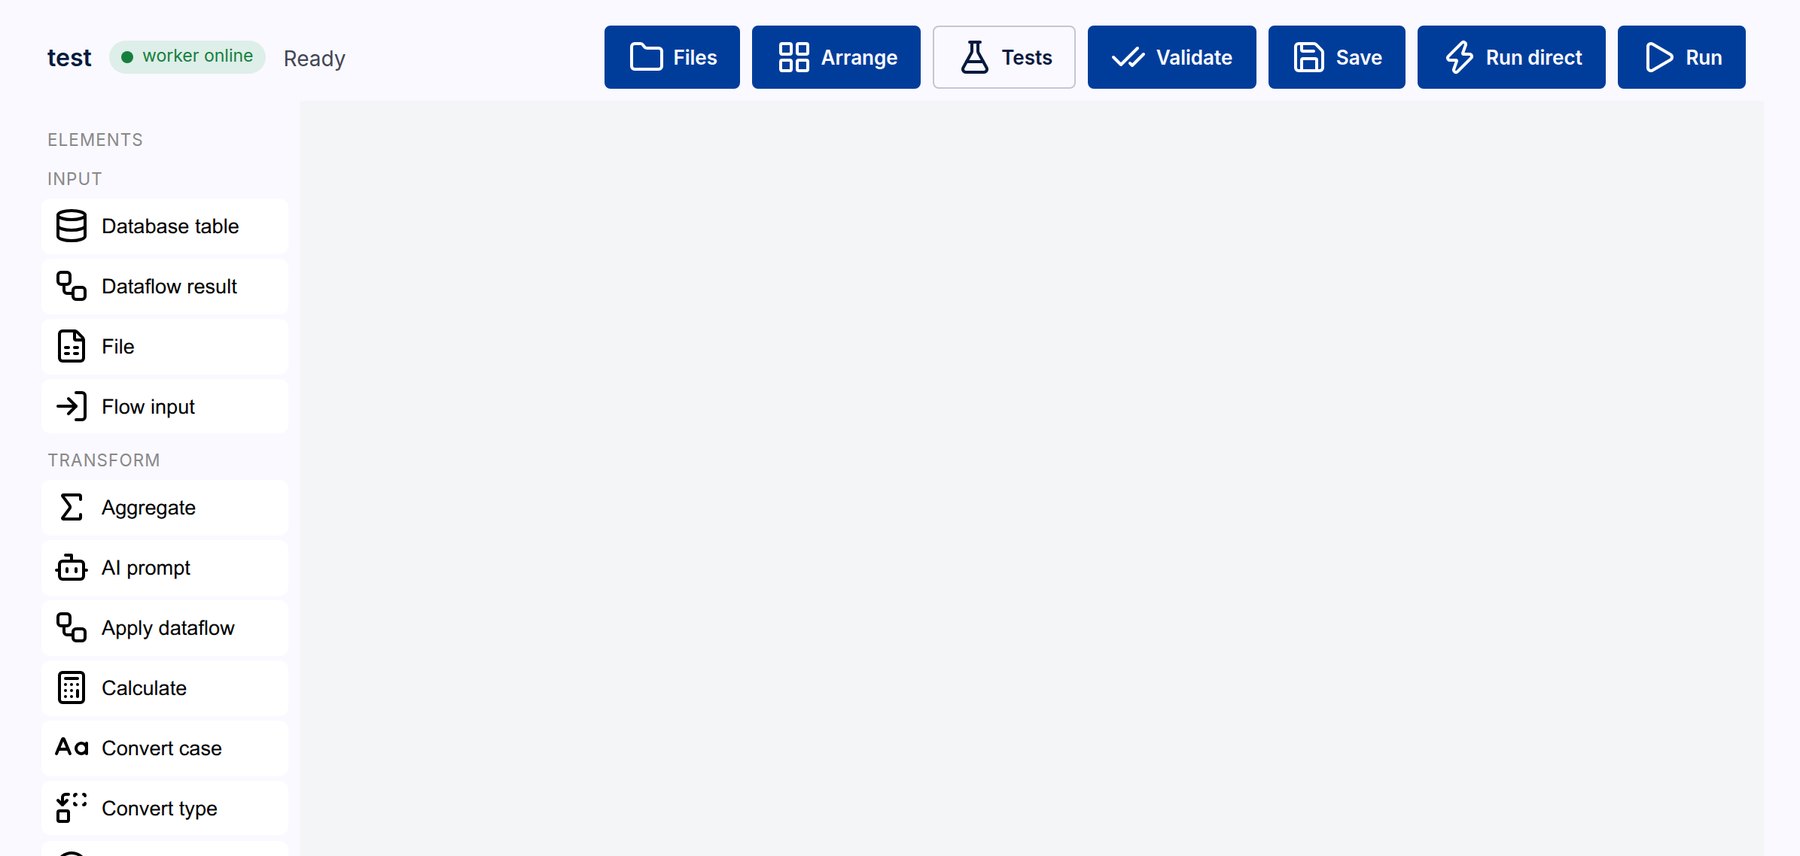Screen dimensions: 1800x856
Task: Click the worker online status badge
Action: [x=187, y=57]
